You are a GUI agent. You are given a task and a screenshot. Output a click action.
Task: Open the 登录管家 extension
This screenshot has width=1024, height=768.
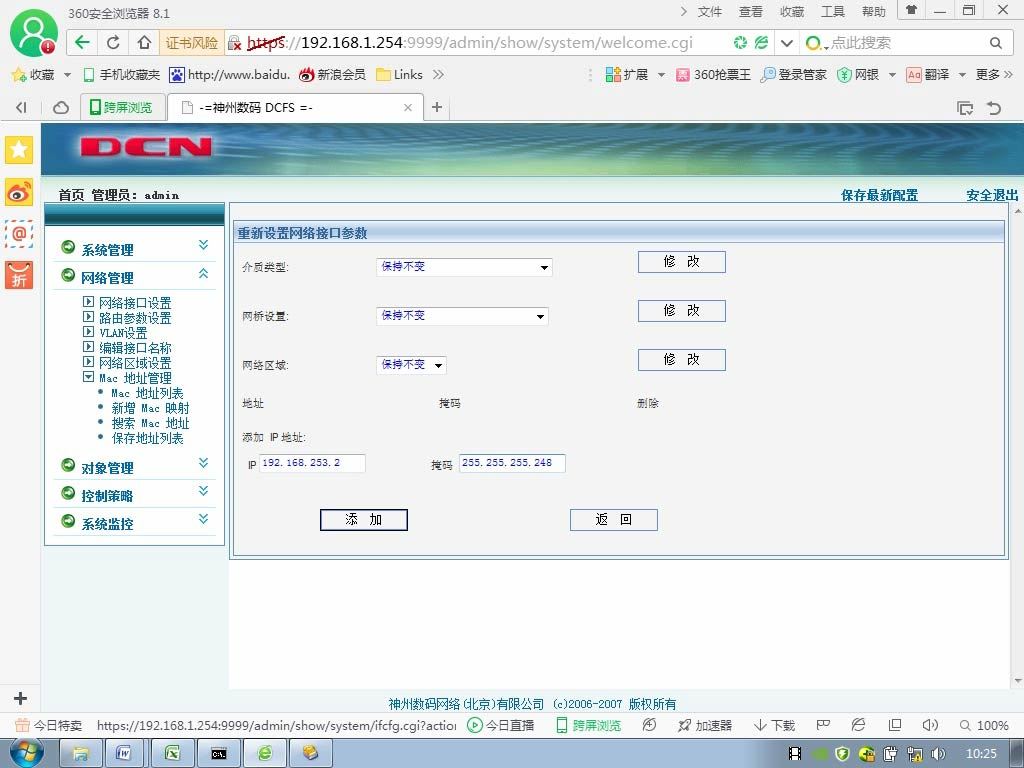point(793,75)
